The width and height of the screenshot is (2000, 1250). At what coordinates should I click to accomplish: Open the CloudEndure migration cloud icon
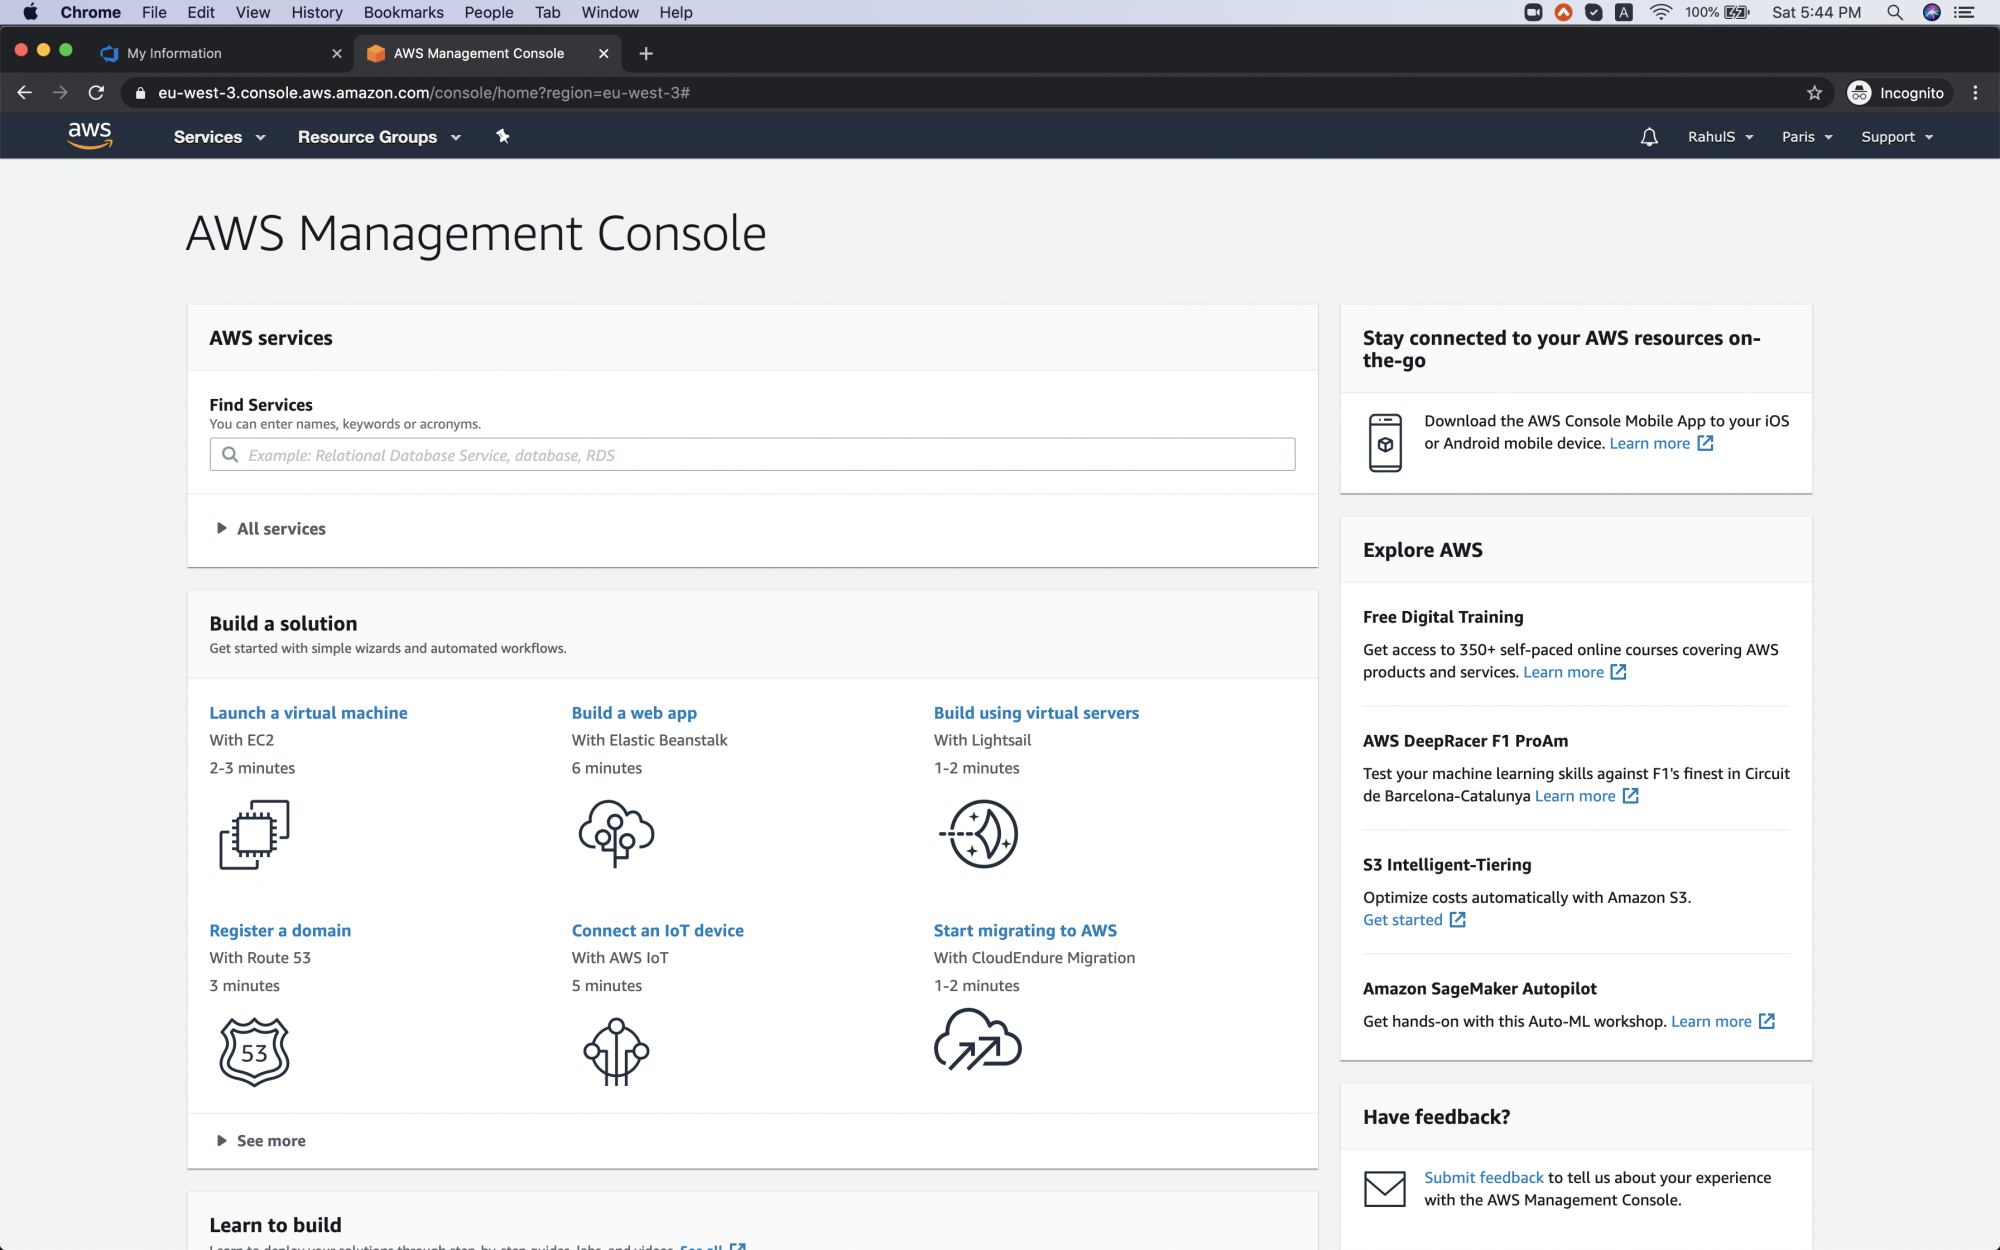pyautogui.click(x=978, y=1041)
